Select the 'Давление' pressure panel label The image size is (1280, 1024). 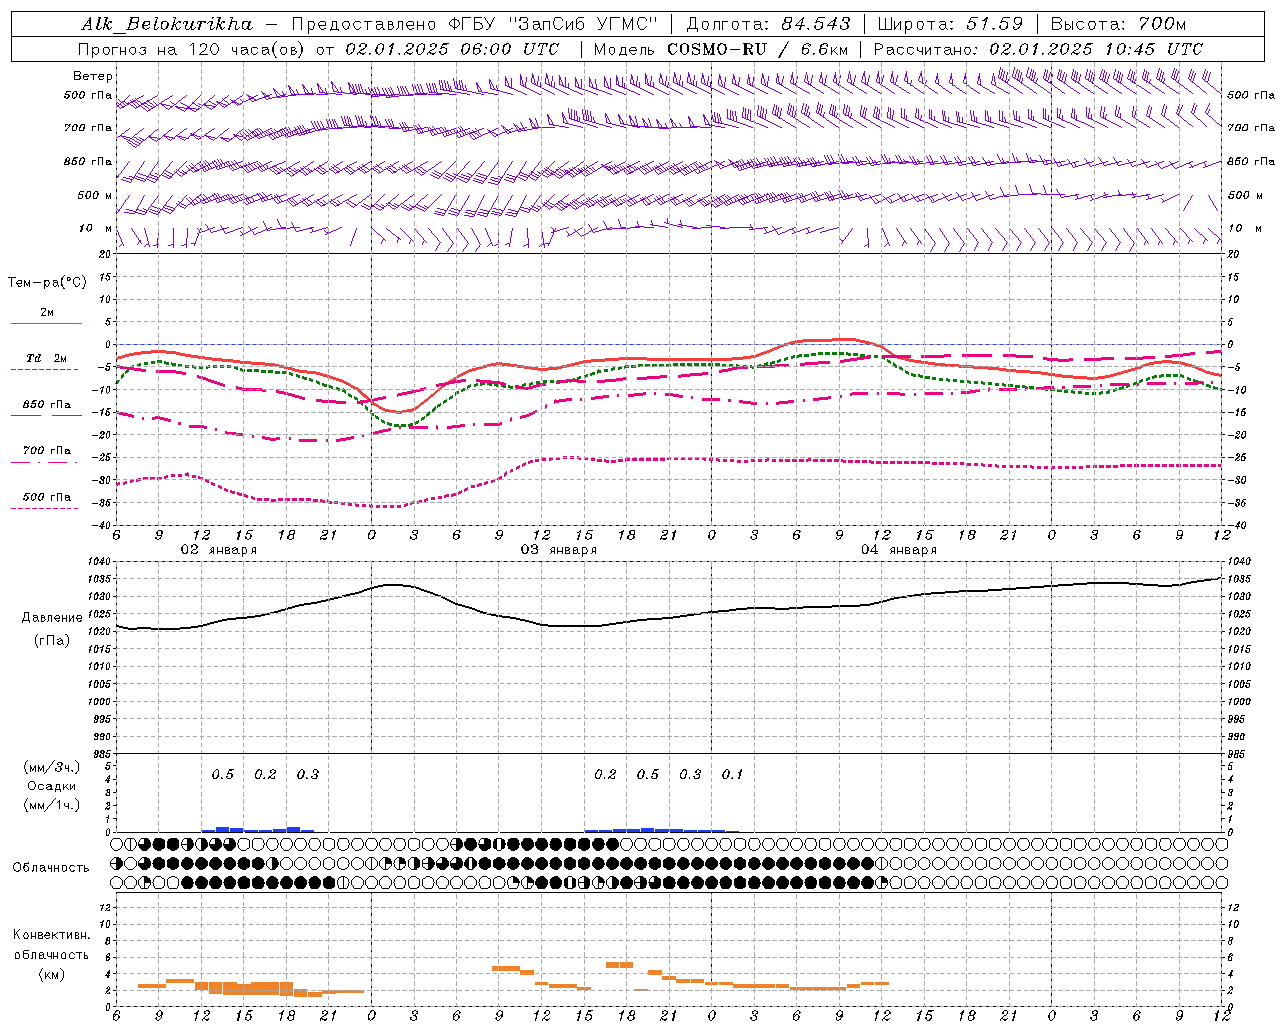click(52, 618)
